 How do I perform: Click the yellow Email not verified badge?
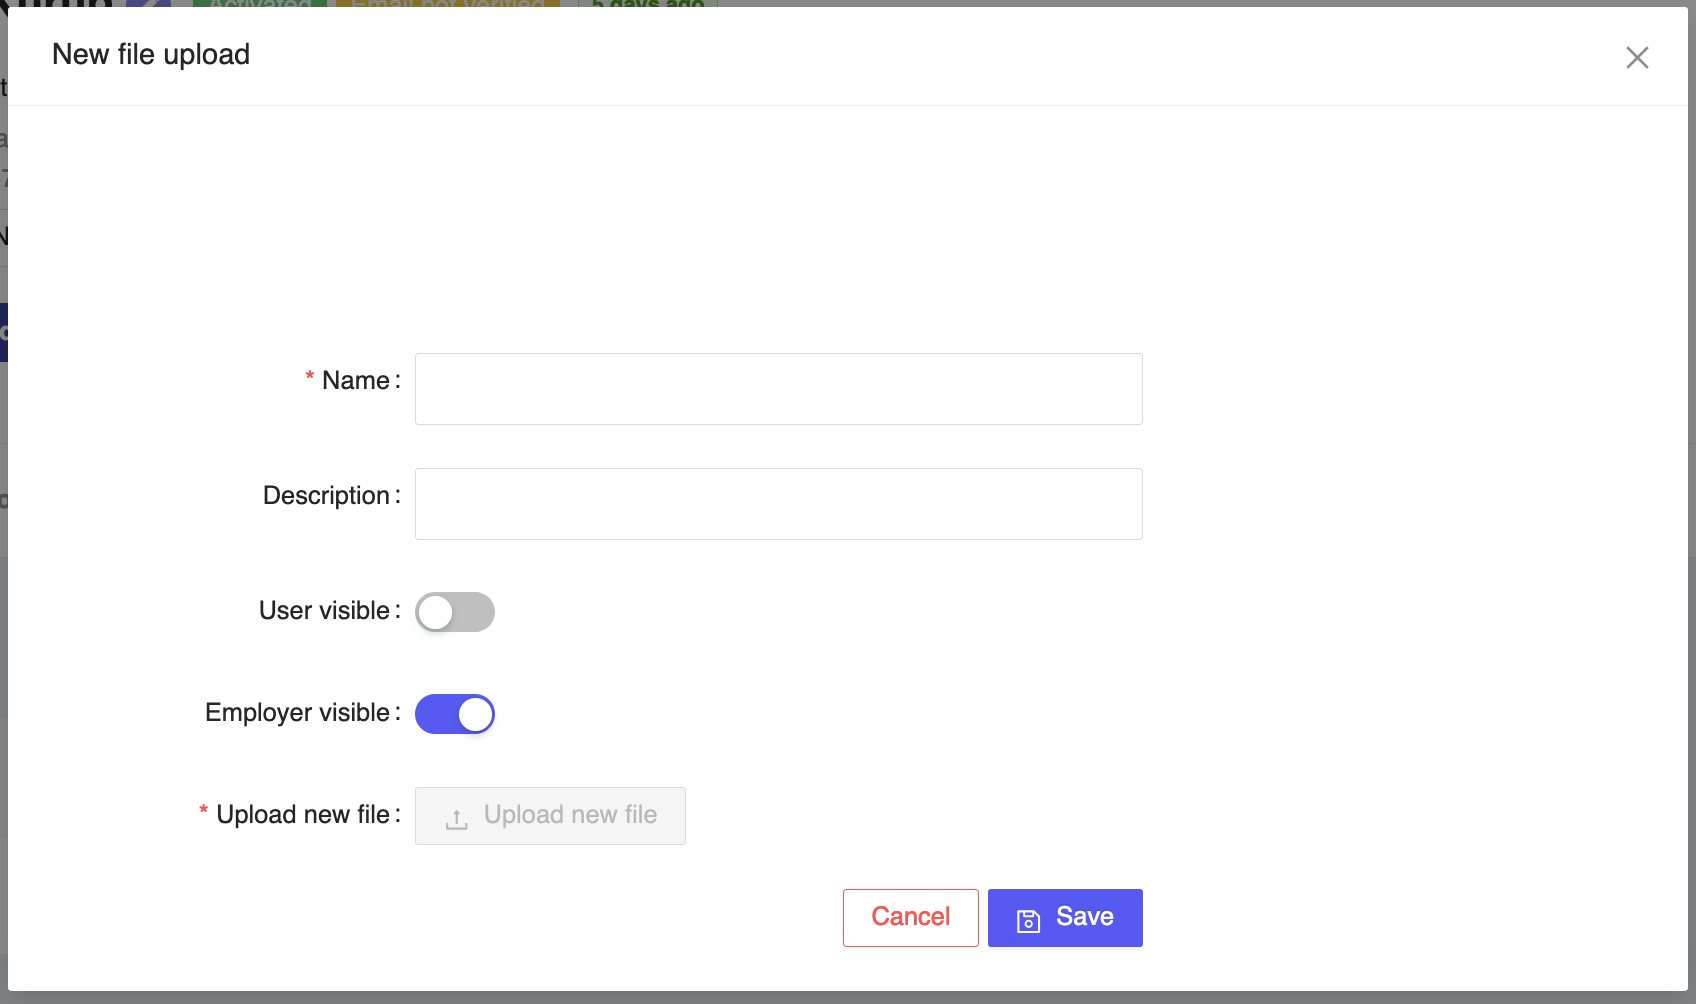pos(447,4)
